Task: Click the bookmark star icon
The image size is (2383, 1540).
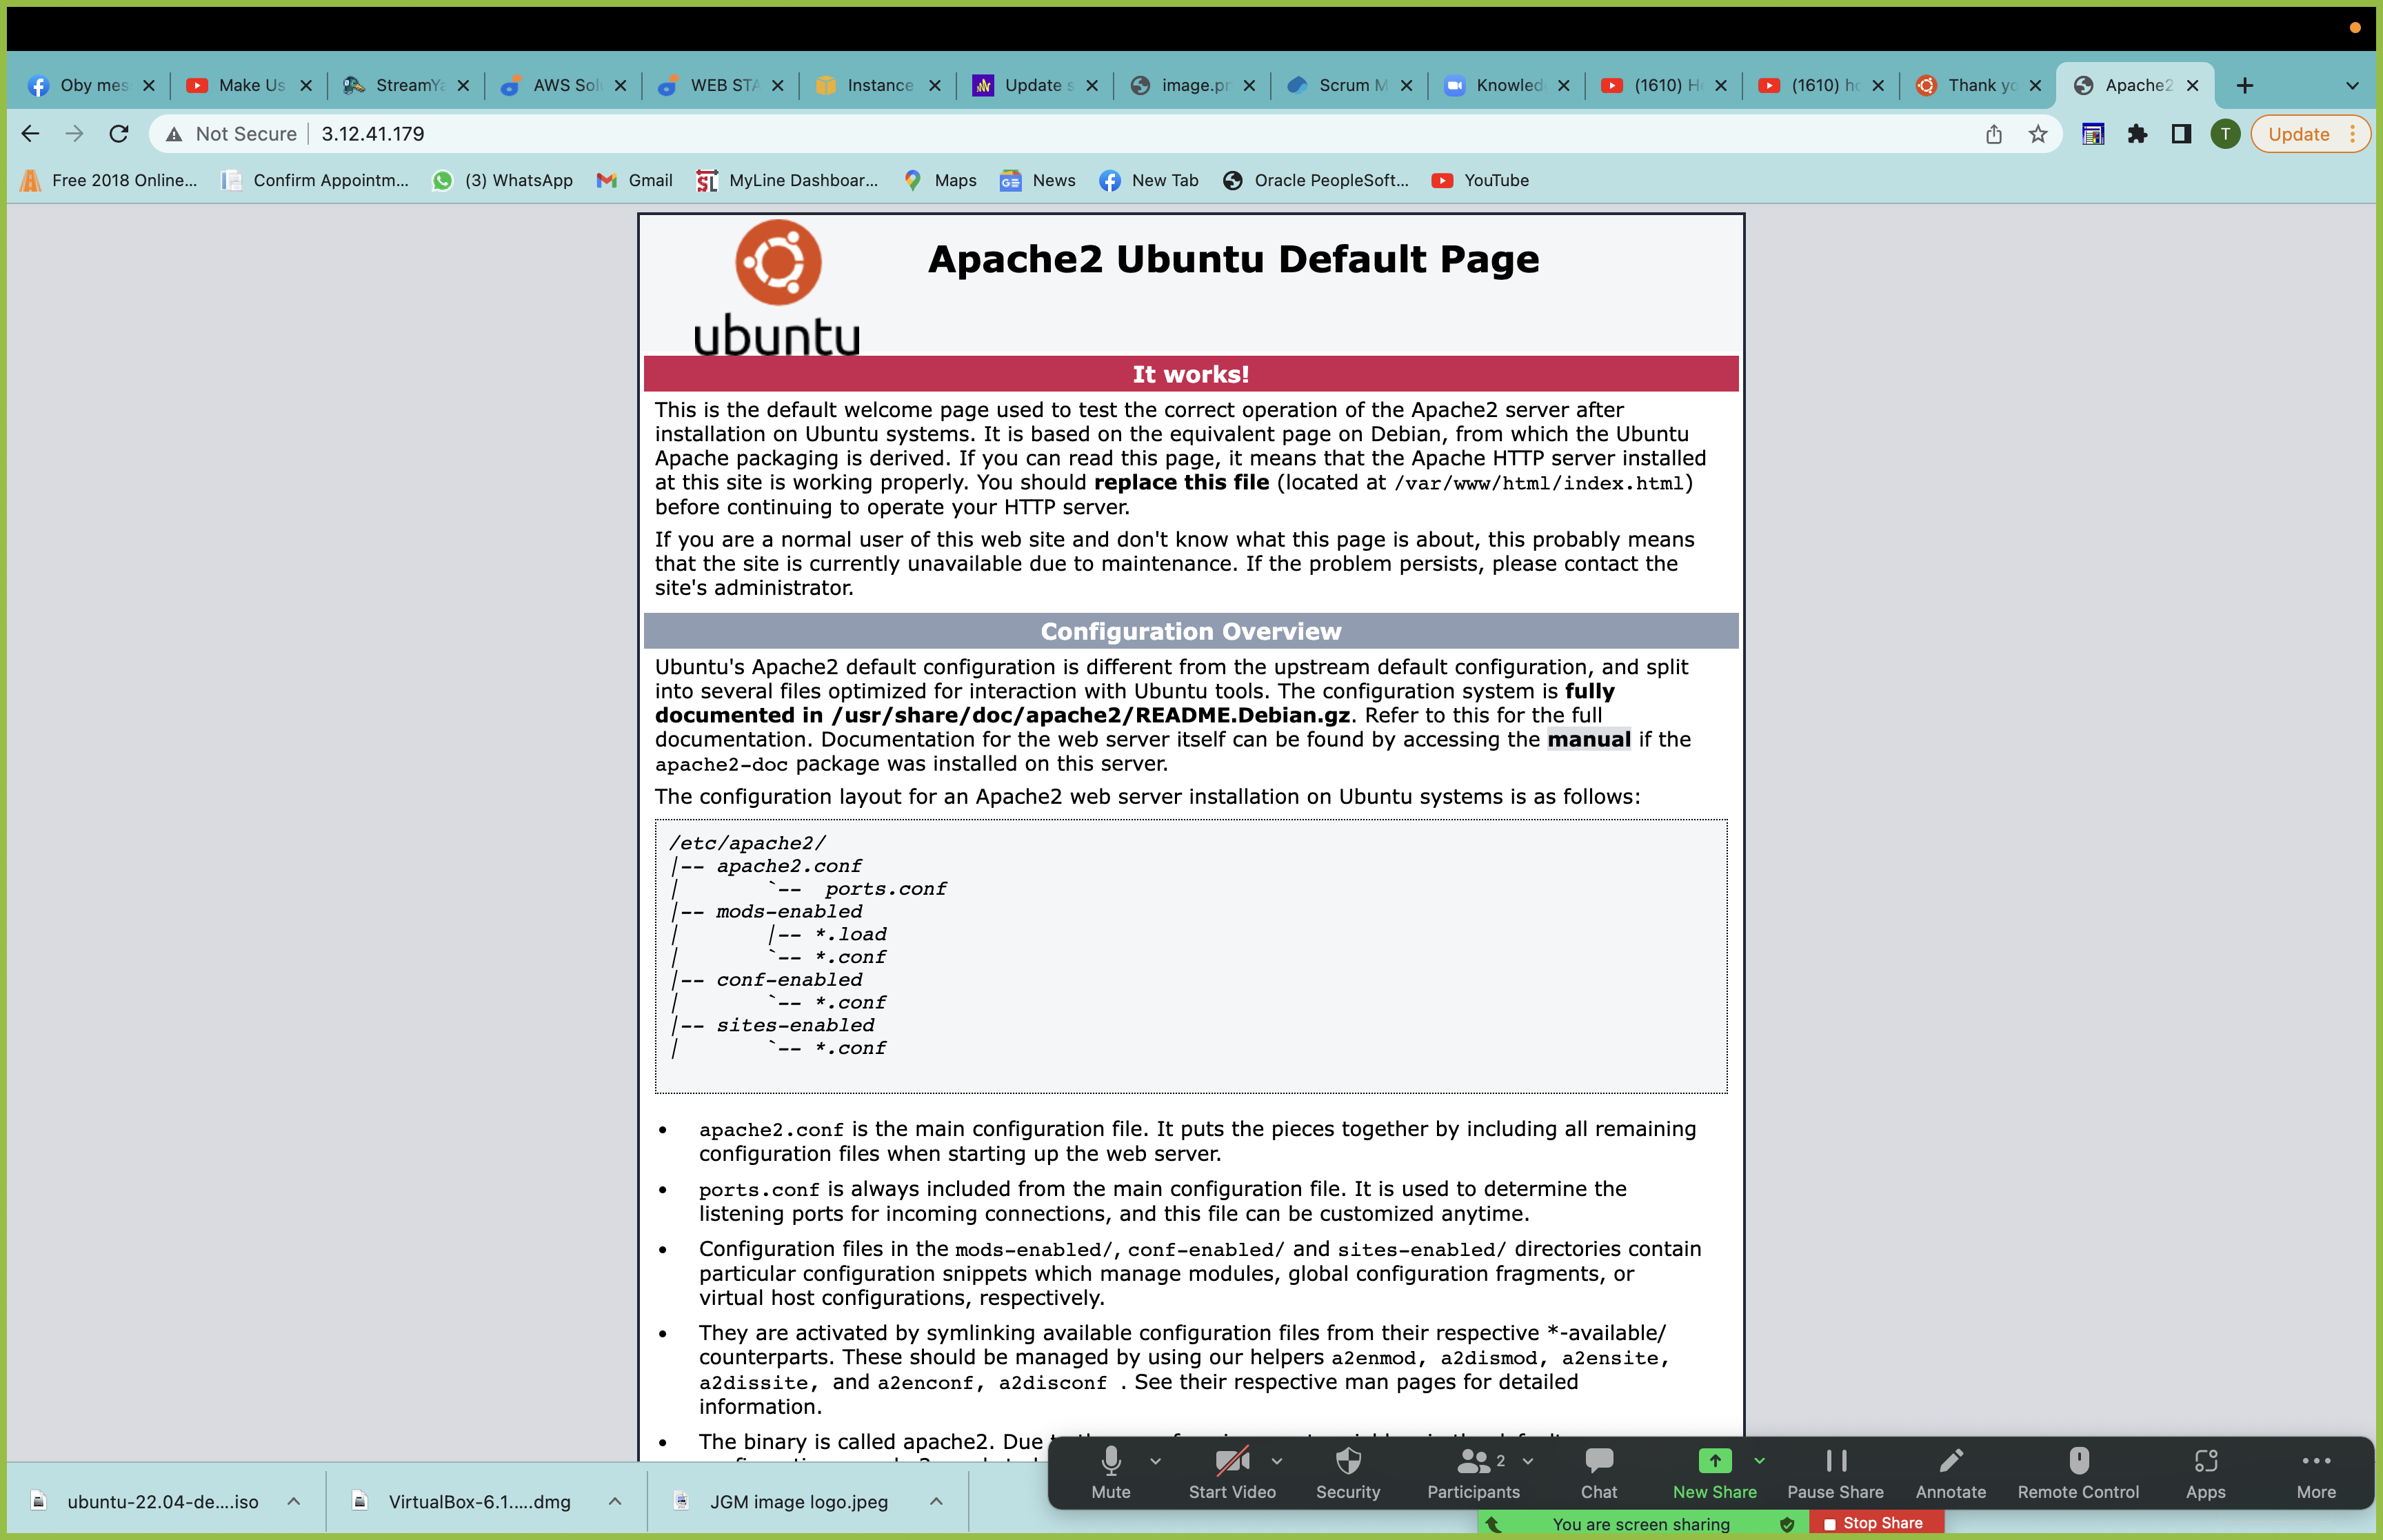Action: coord(2037,134)
